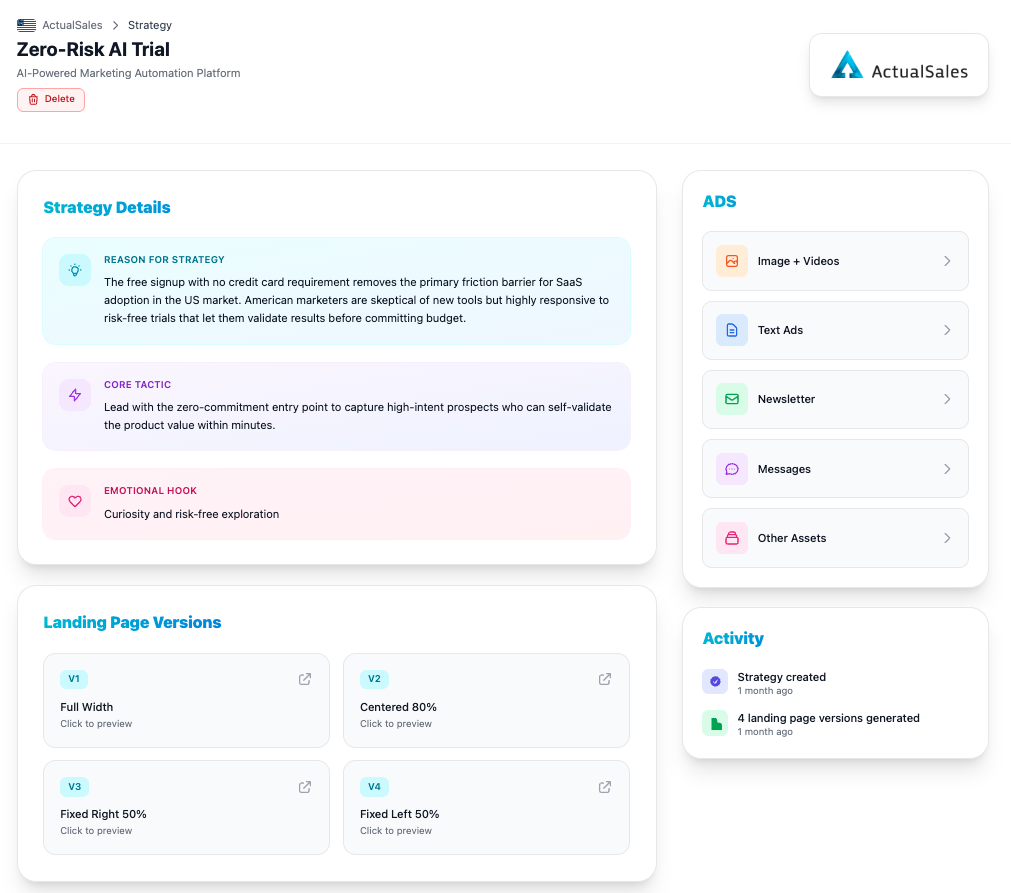Click the Delete button
The height and width of the screenshot is (893, 1011).
click(50, 99)
